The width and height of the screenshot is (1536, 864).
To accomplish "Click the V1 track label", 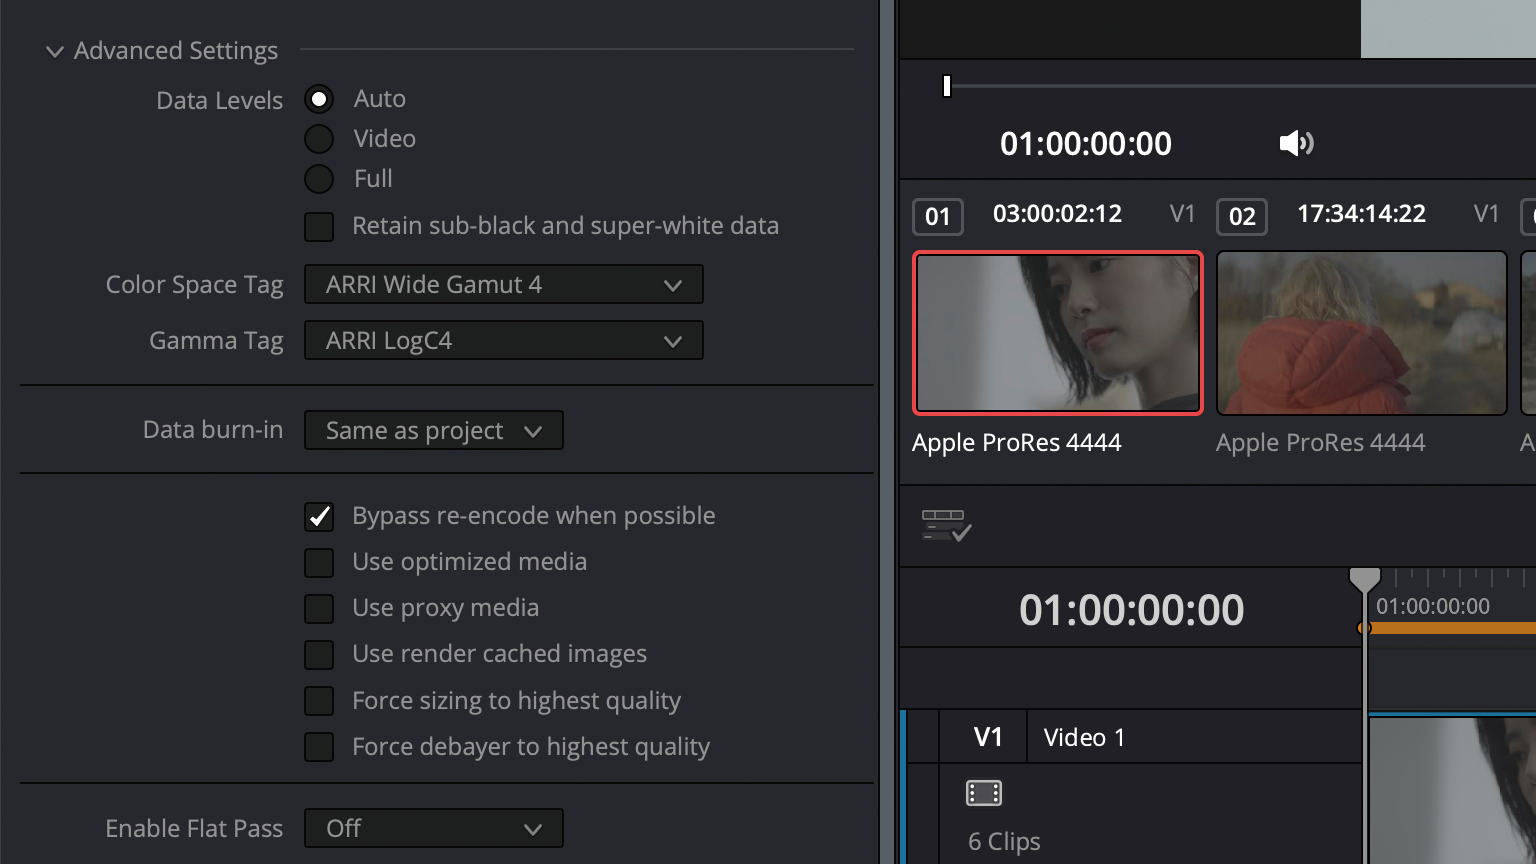I will click(987, 737).
